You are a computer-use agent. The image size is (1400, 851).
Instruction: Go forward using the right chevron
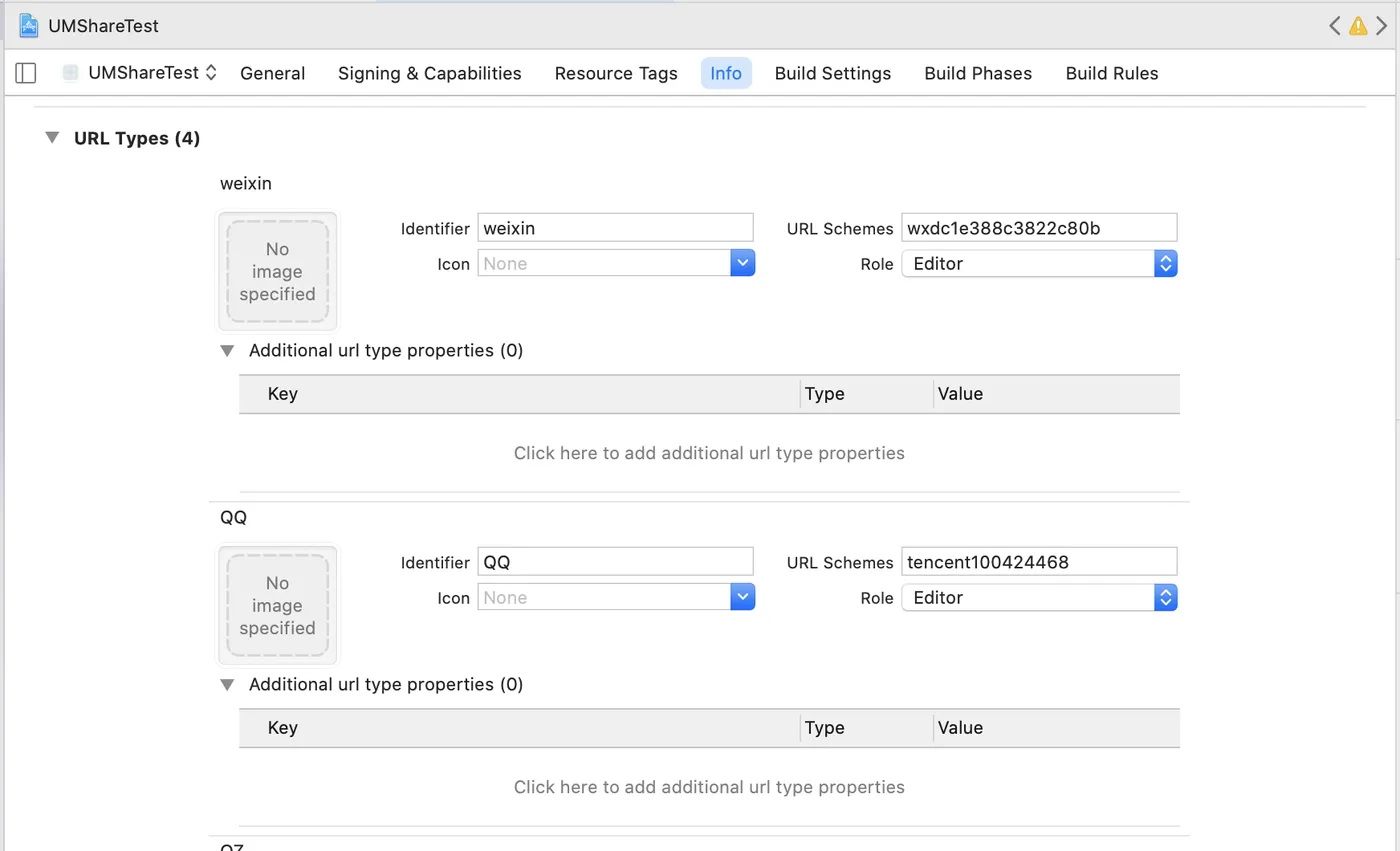[1381, 26]
